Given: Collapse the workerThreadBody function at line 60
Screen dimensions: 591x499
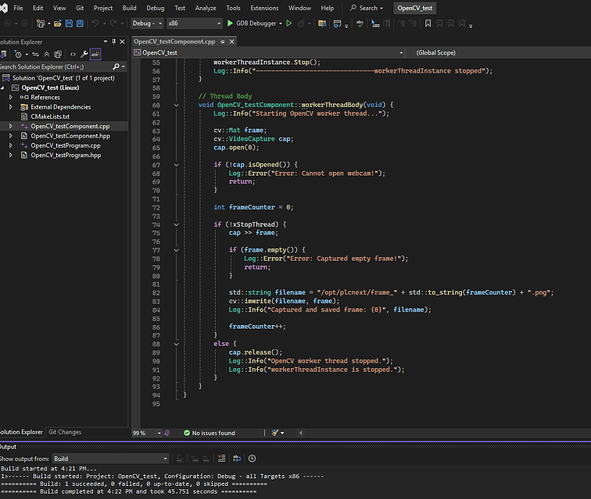Looking at the screenshot, I should 176,105.
